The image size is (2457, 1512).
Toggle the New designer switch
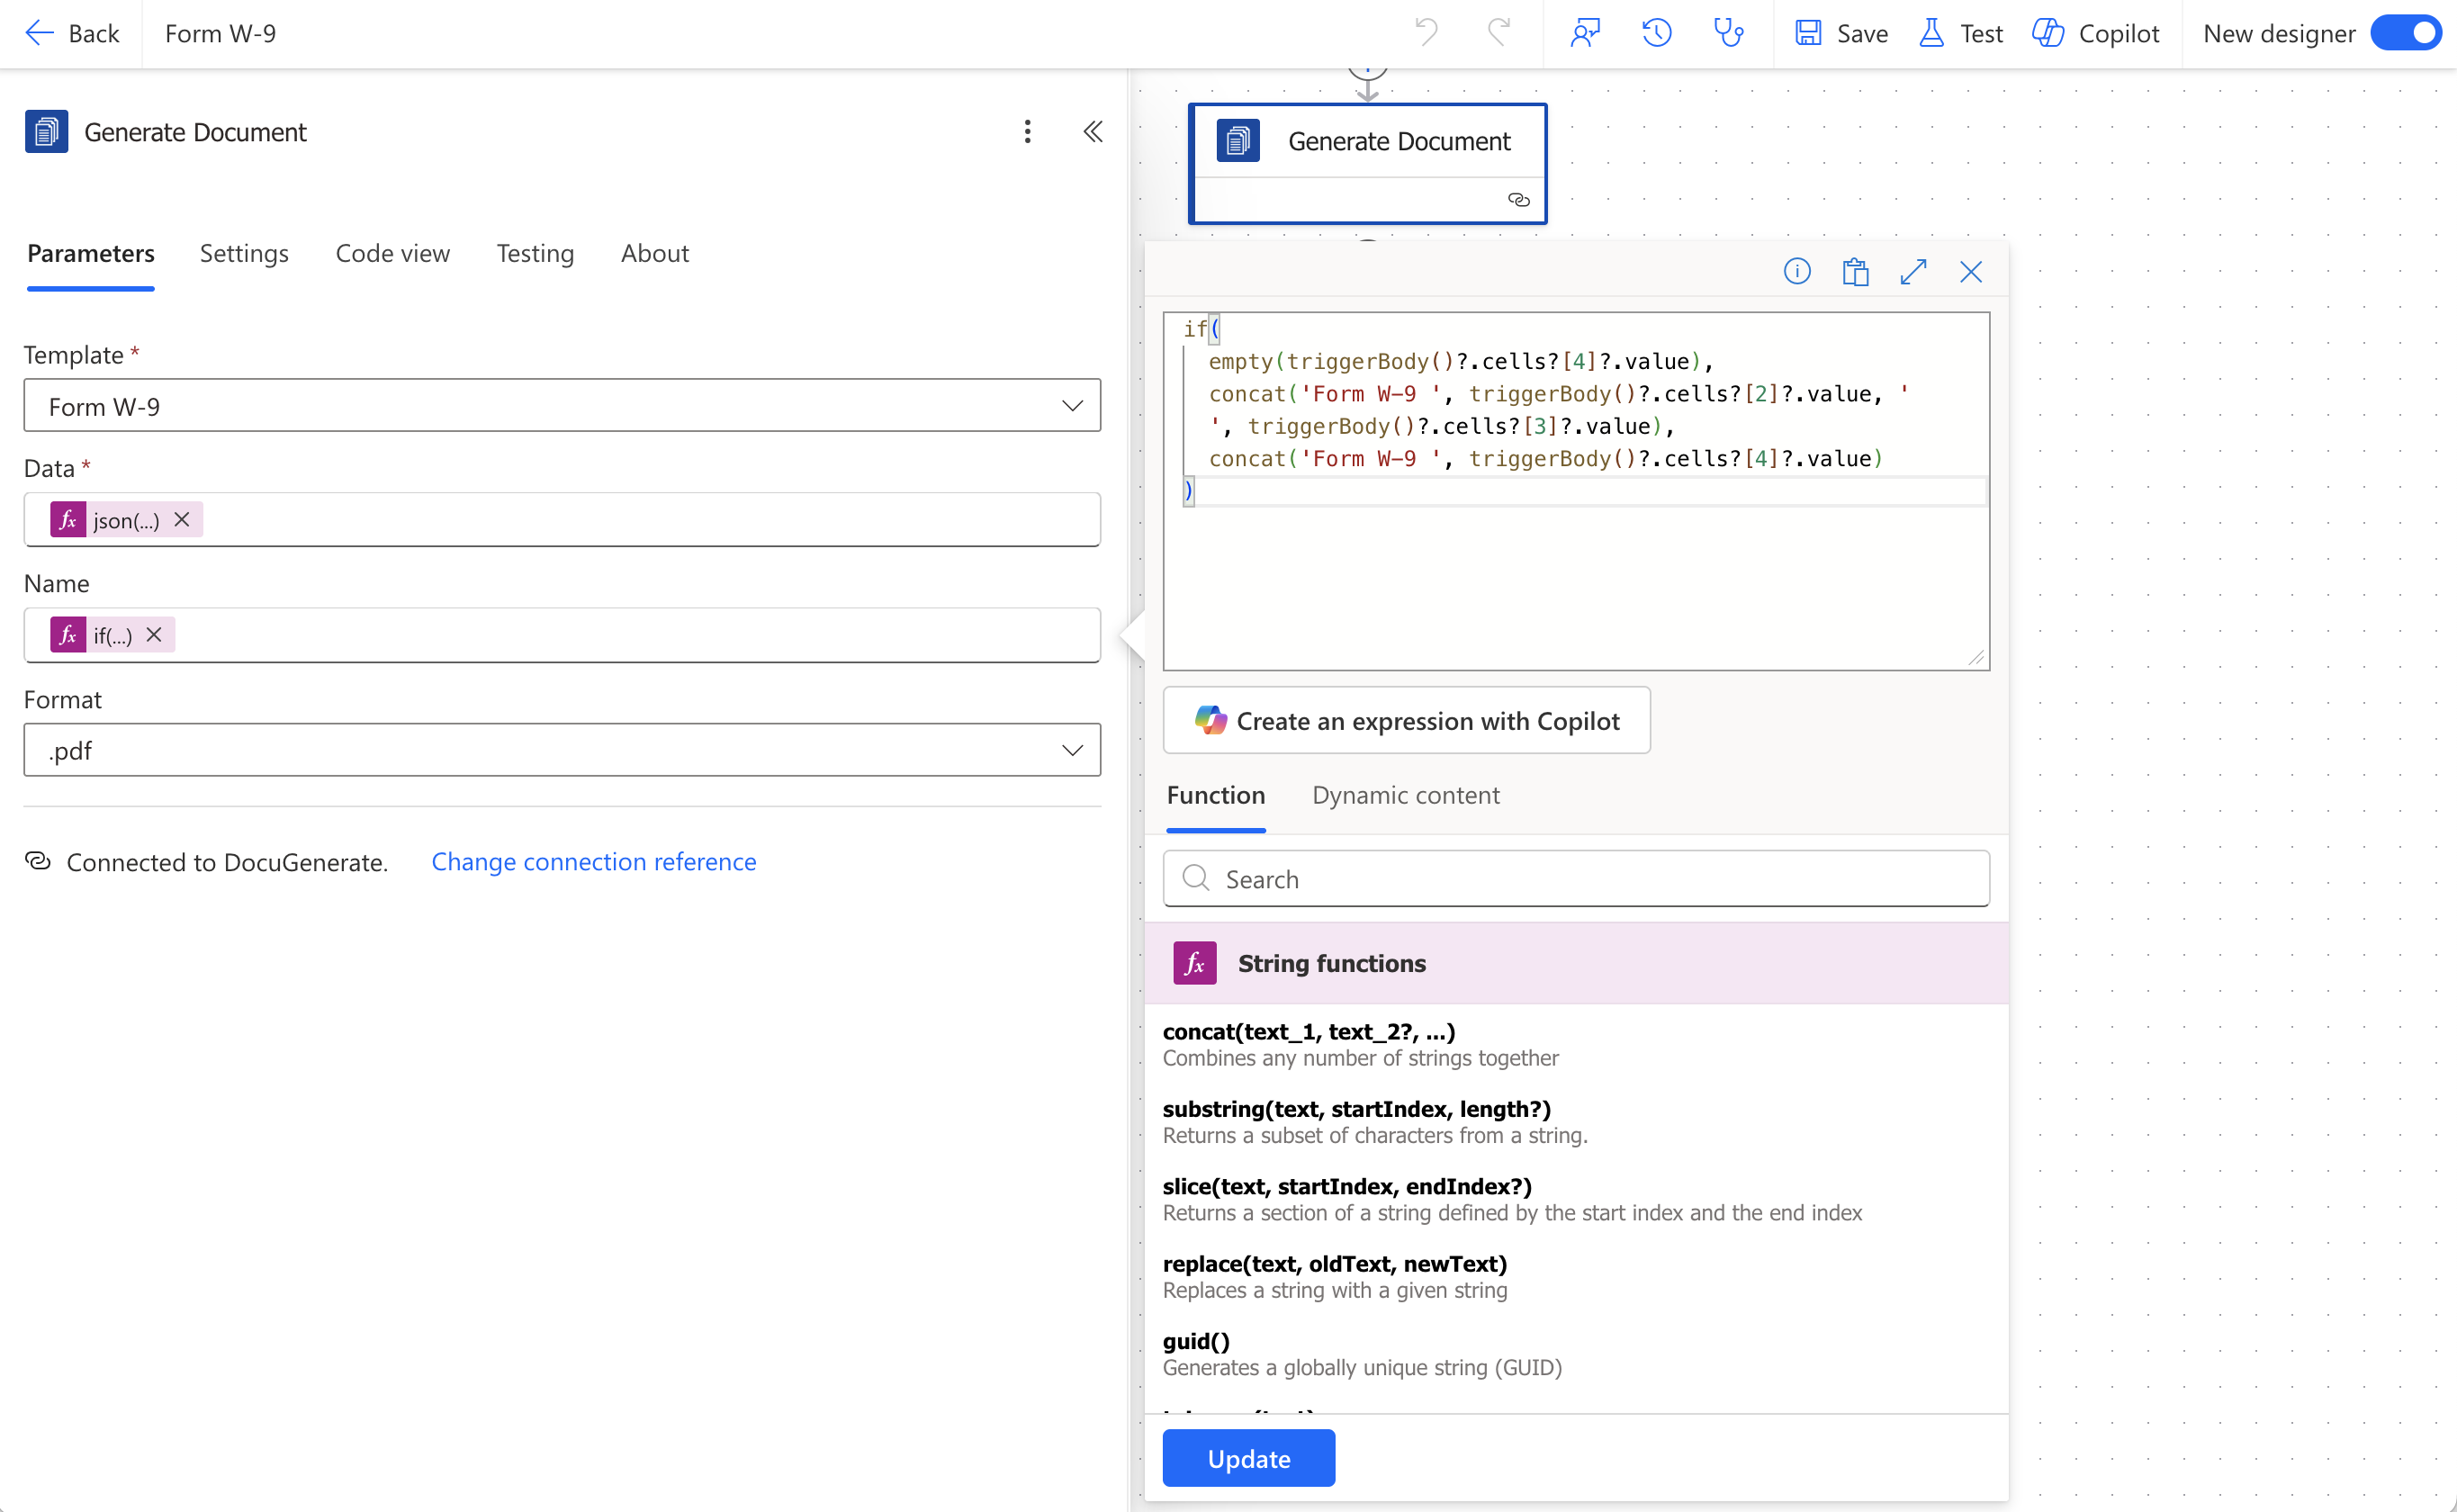[2407, 33]
